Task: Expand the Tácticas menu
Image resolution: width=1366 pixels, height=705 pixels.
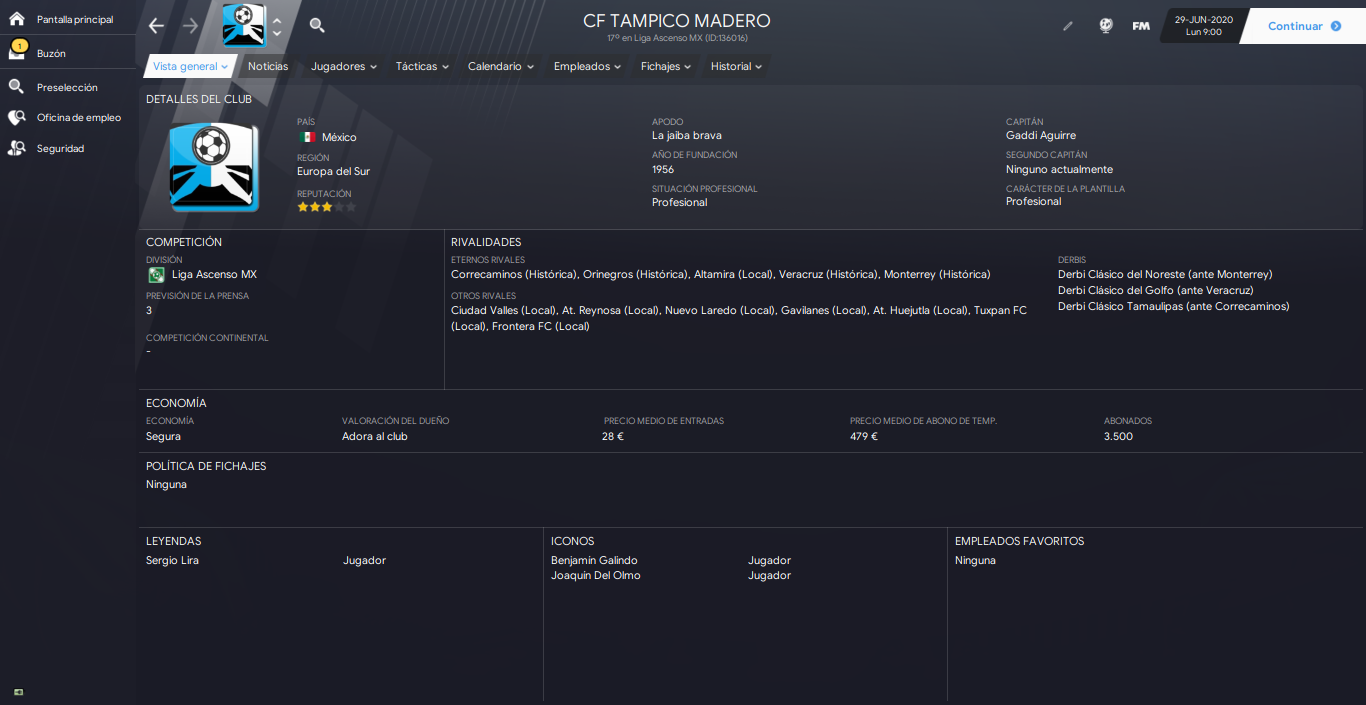Action: click(x=423, y=66)
